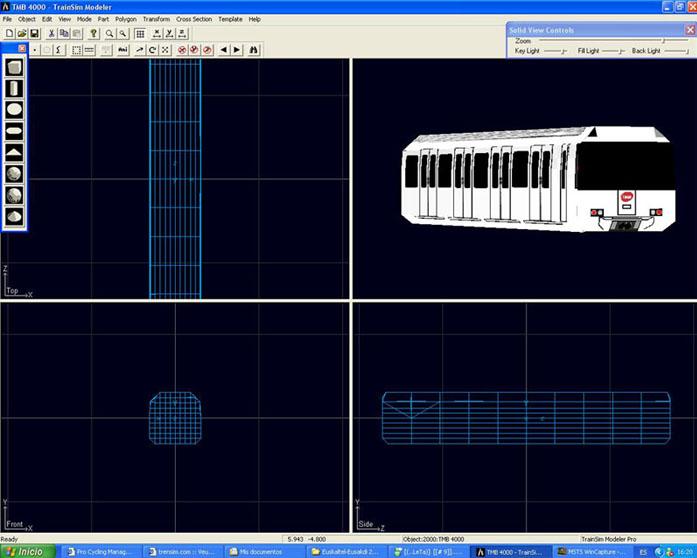Select the box primitive shape
Image resolution: width=697 pixels, height=558 pixels.
[x=15, y=68]
